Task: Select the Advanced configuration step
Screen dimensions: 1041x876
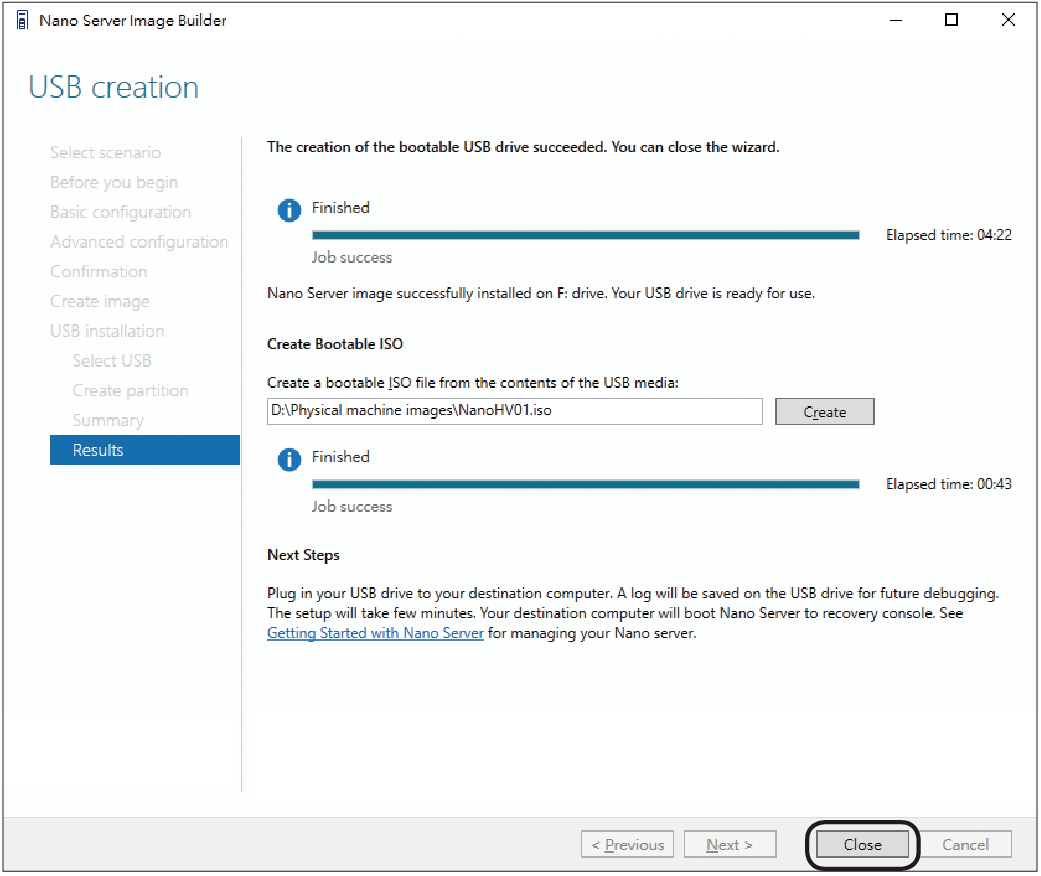Action: 139,242
